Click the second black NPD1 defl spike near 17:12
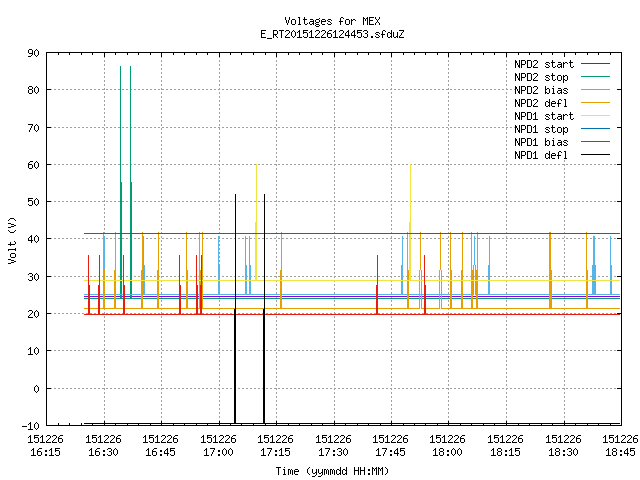 pos(264,309)
